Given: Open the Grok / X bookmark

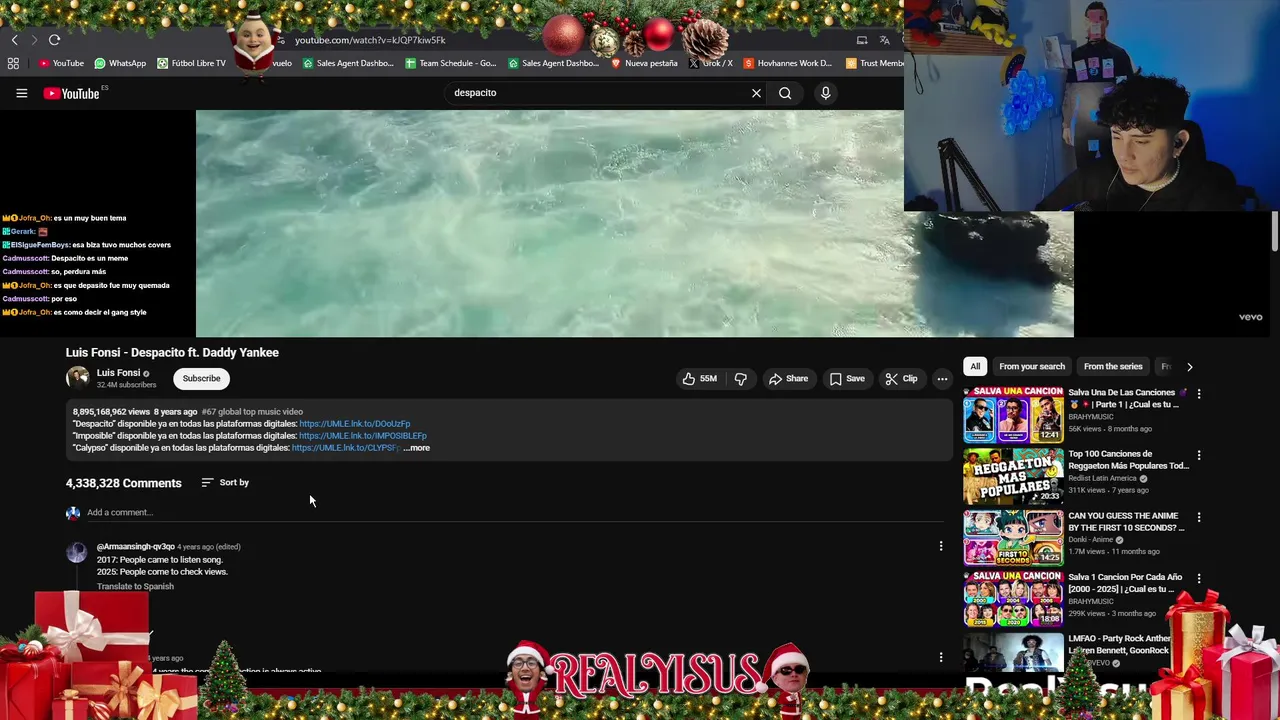Looking at the screenshot, I should click(x=711, y=63).
